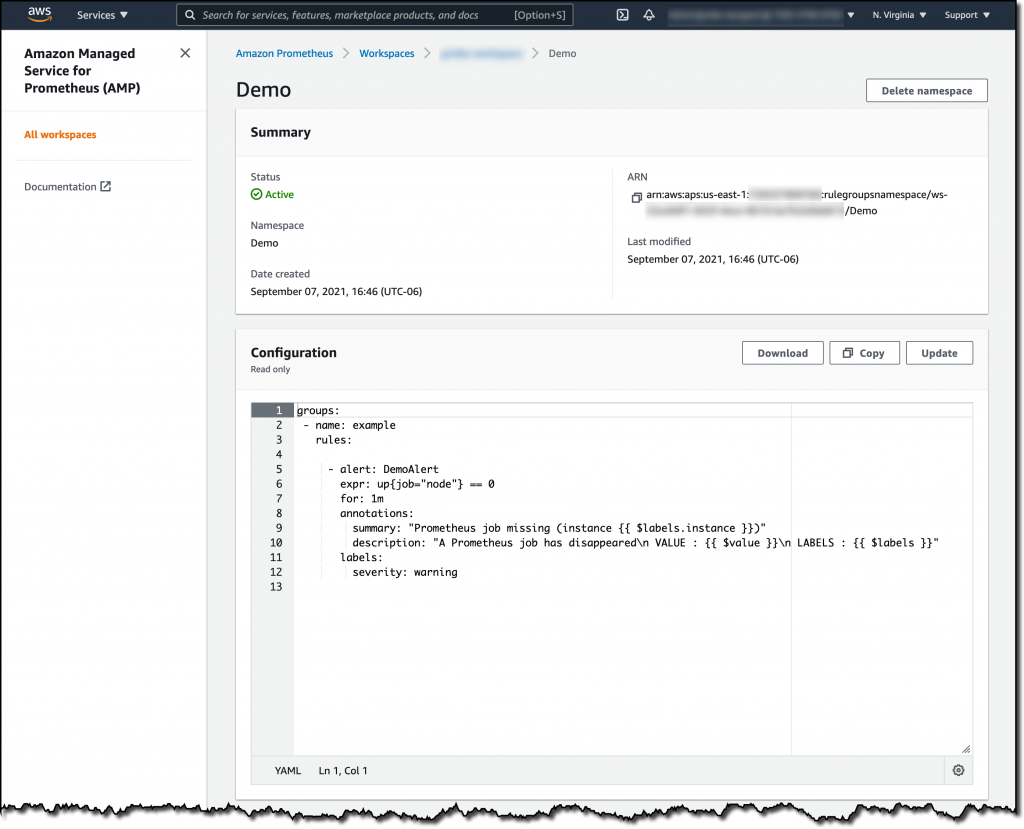This screenshot has width=1024, height=829.
Task: Go to Amazon Prometheus breadcrumb
Action: [283, 53]
